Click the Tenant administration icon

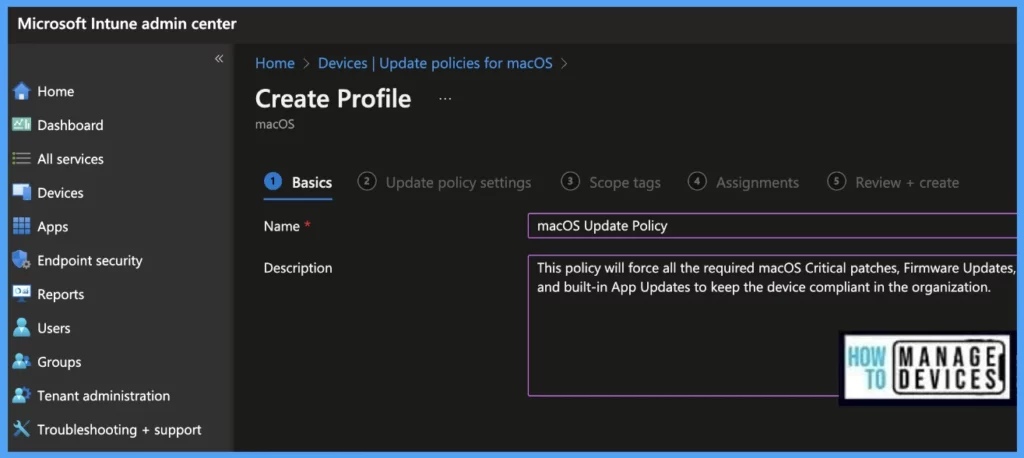(22, 396)
